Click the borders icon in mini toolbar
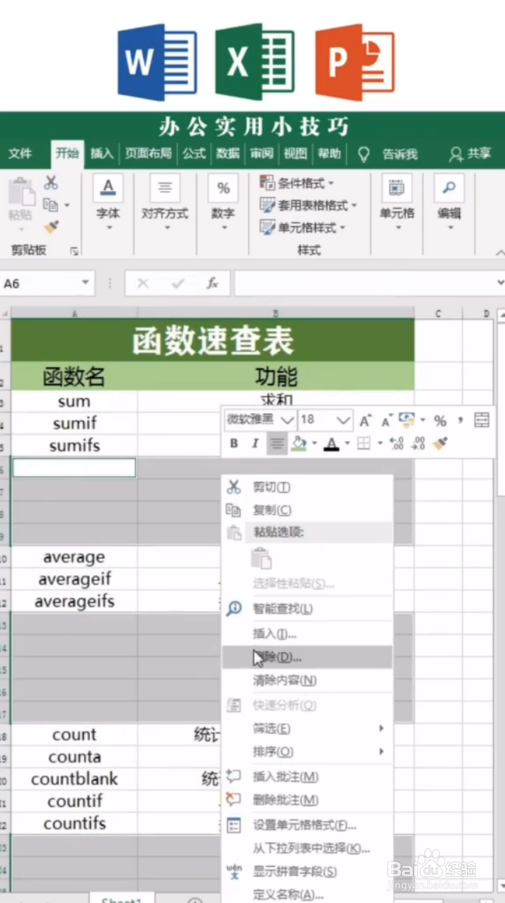505x903 pixels. [364, 443]
